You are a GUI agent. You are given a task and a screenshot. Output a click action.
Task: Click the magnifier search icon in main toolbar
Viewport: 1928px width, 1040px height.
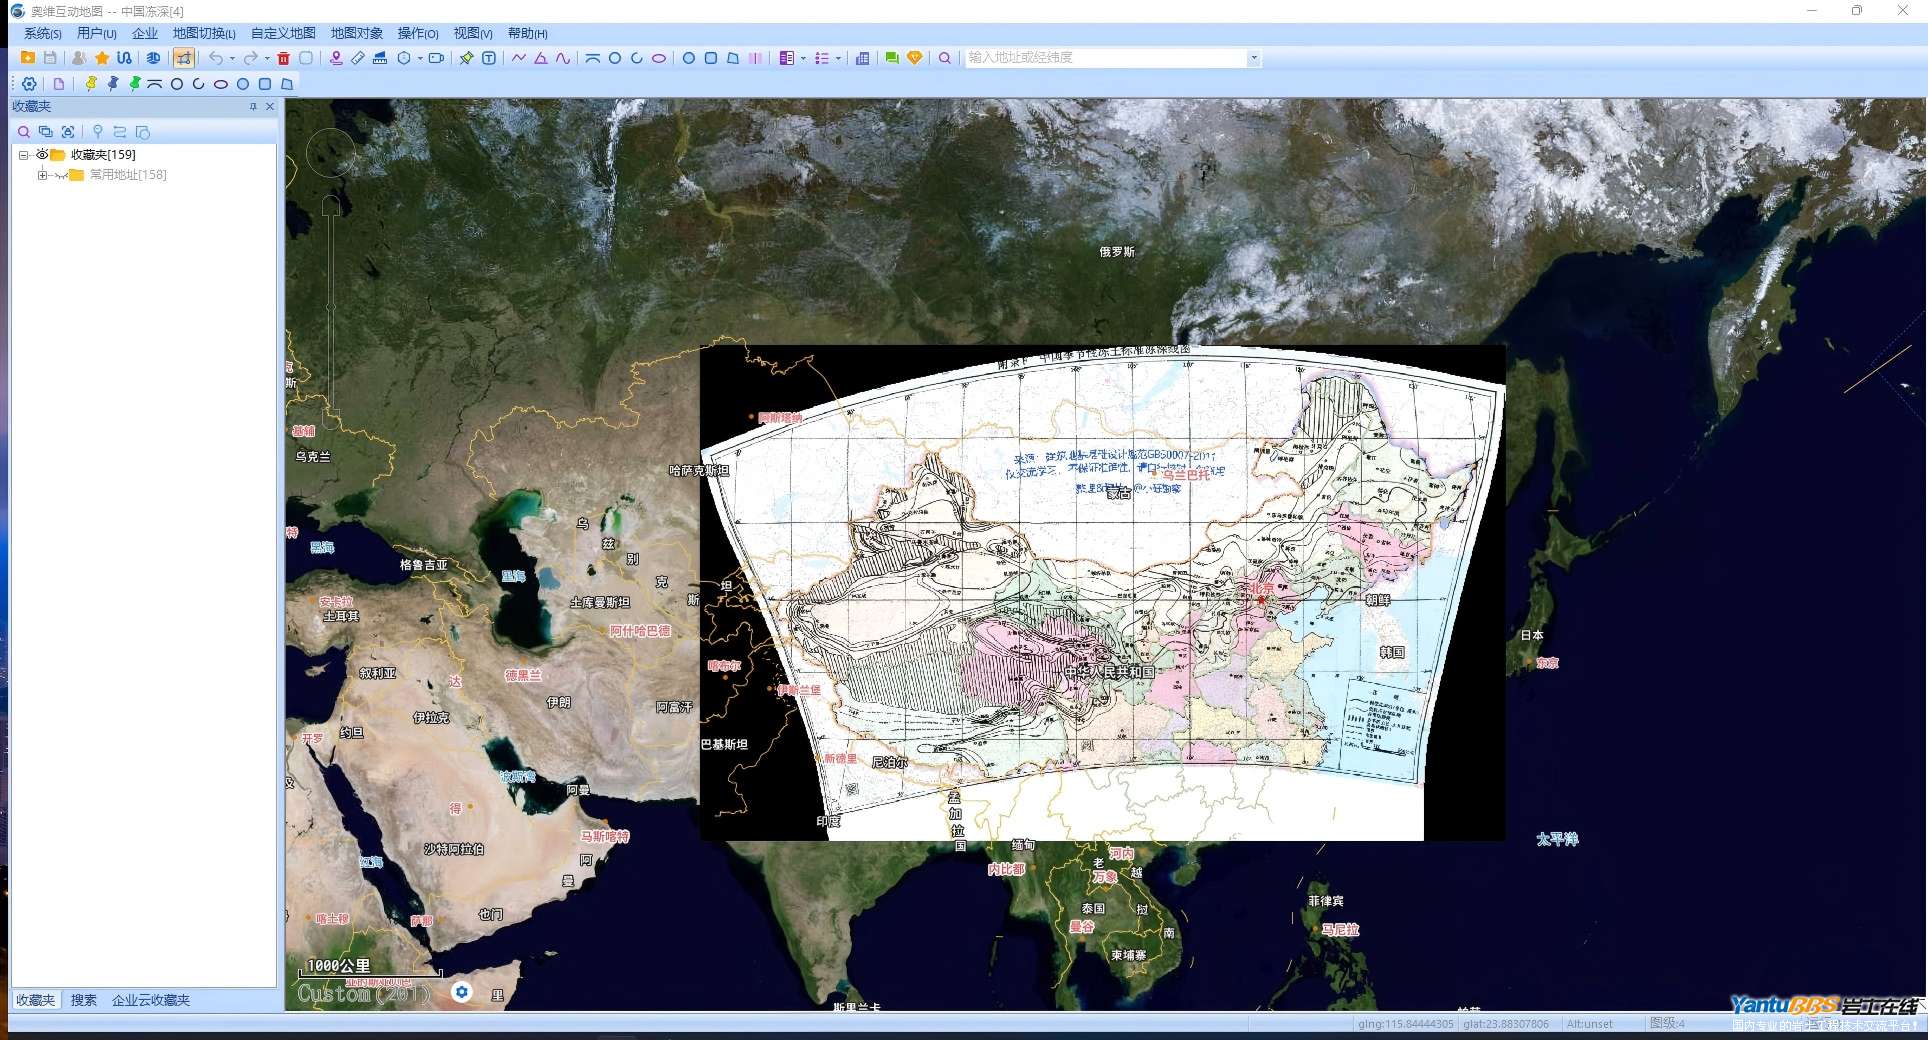pyautogui.click(x=945, y=58)
